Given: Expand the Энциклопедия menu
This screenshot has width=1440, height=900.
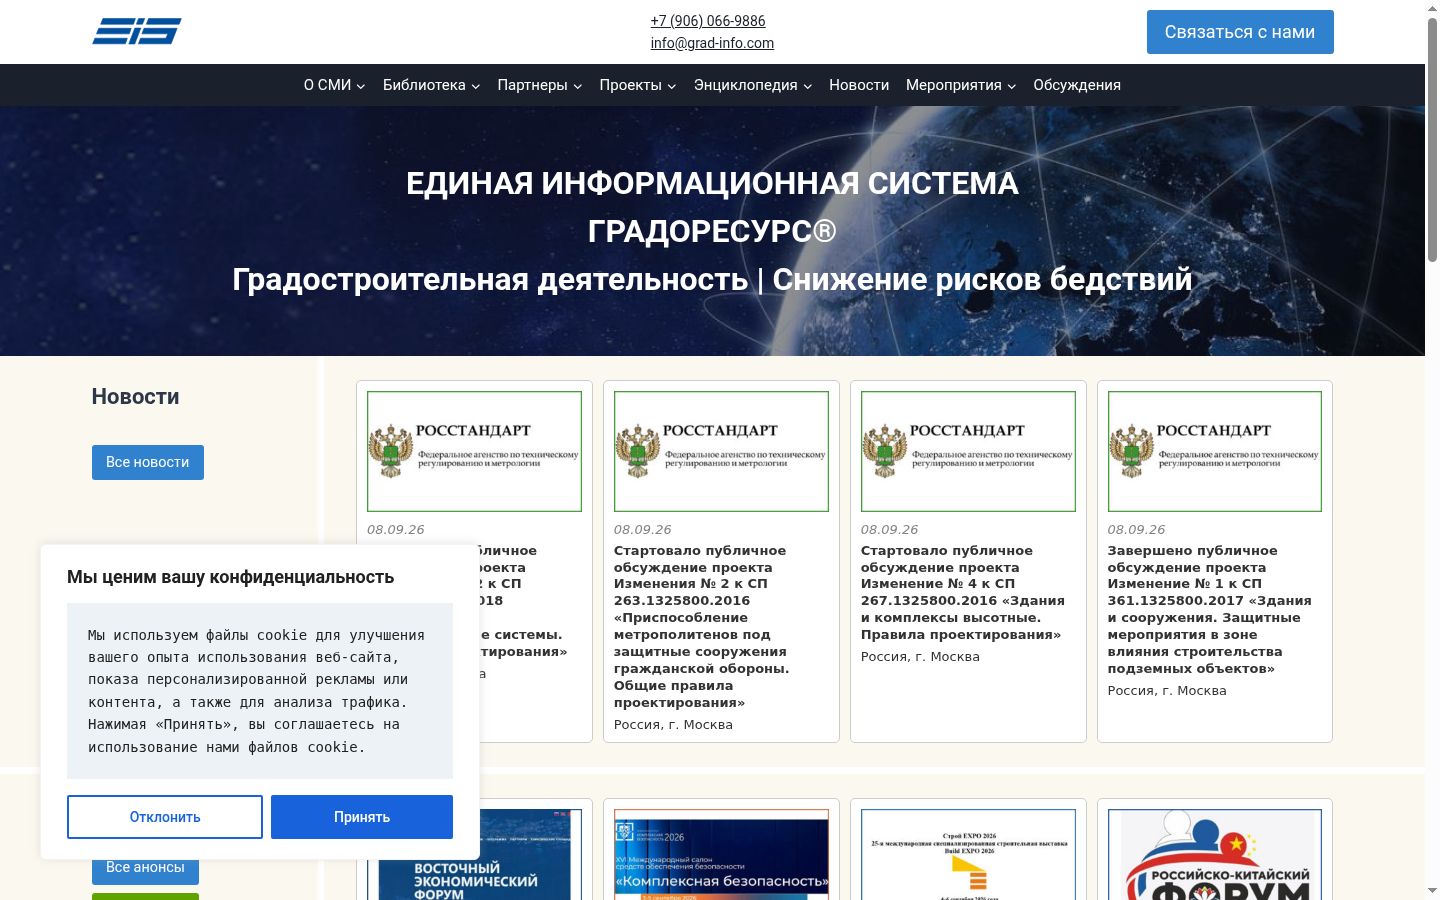Looking at the screenshot, I should click(x=753, y=85).
